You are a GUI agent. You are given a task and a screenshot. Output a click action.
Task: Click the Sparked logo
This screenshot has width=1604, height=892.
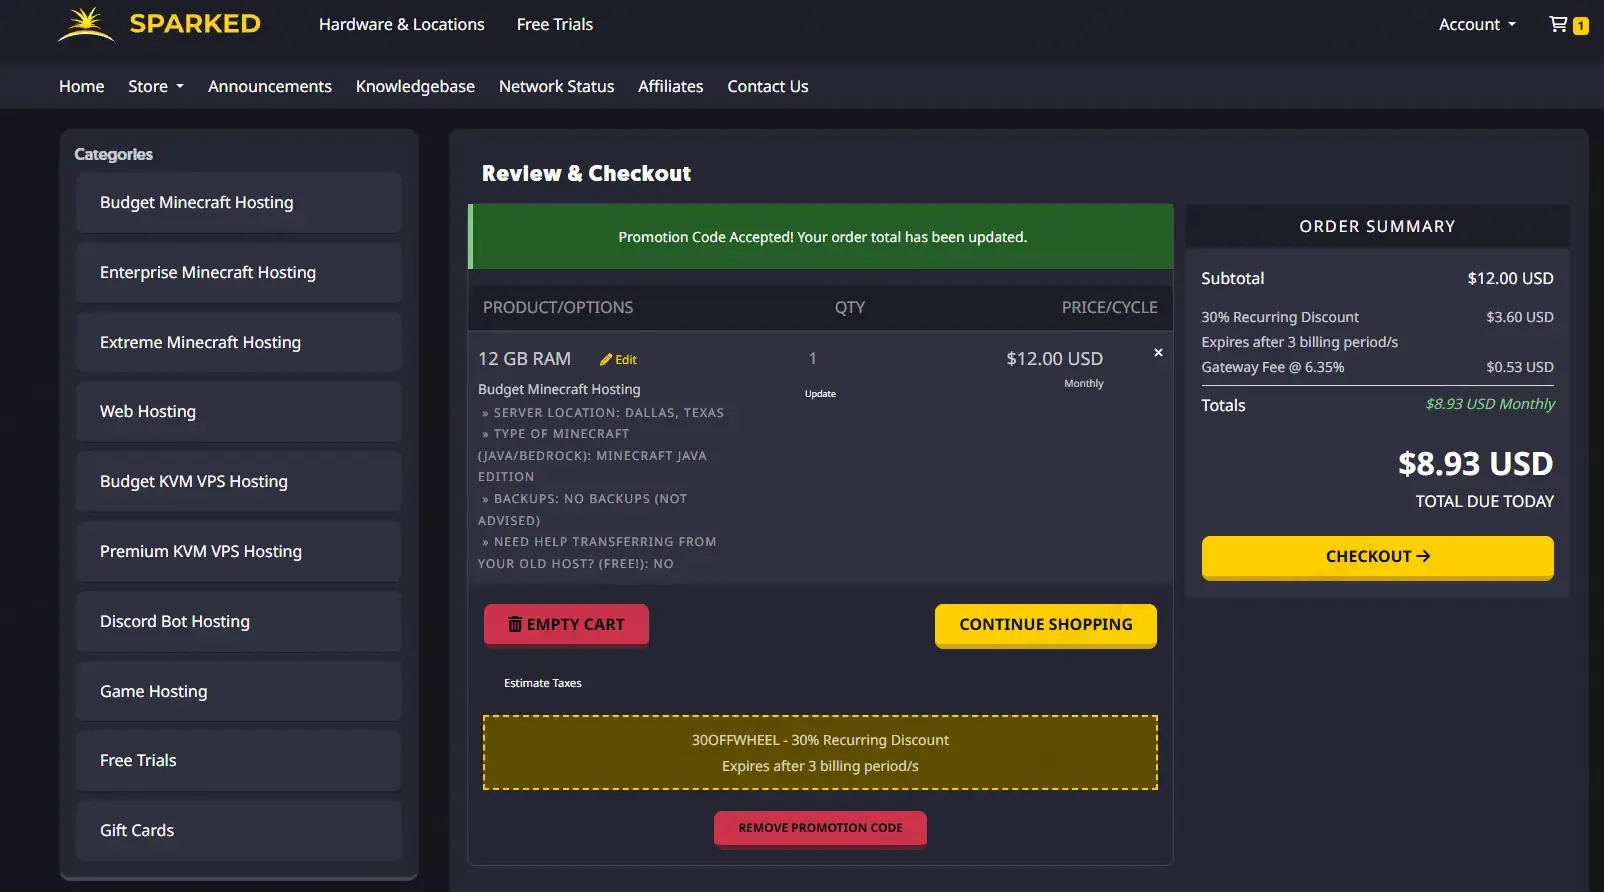(x=160, y=24)
